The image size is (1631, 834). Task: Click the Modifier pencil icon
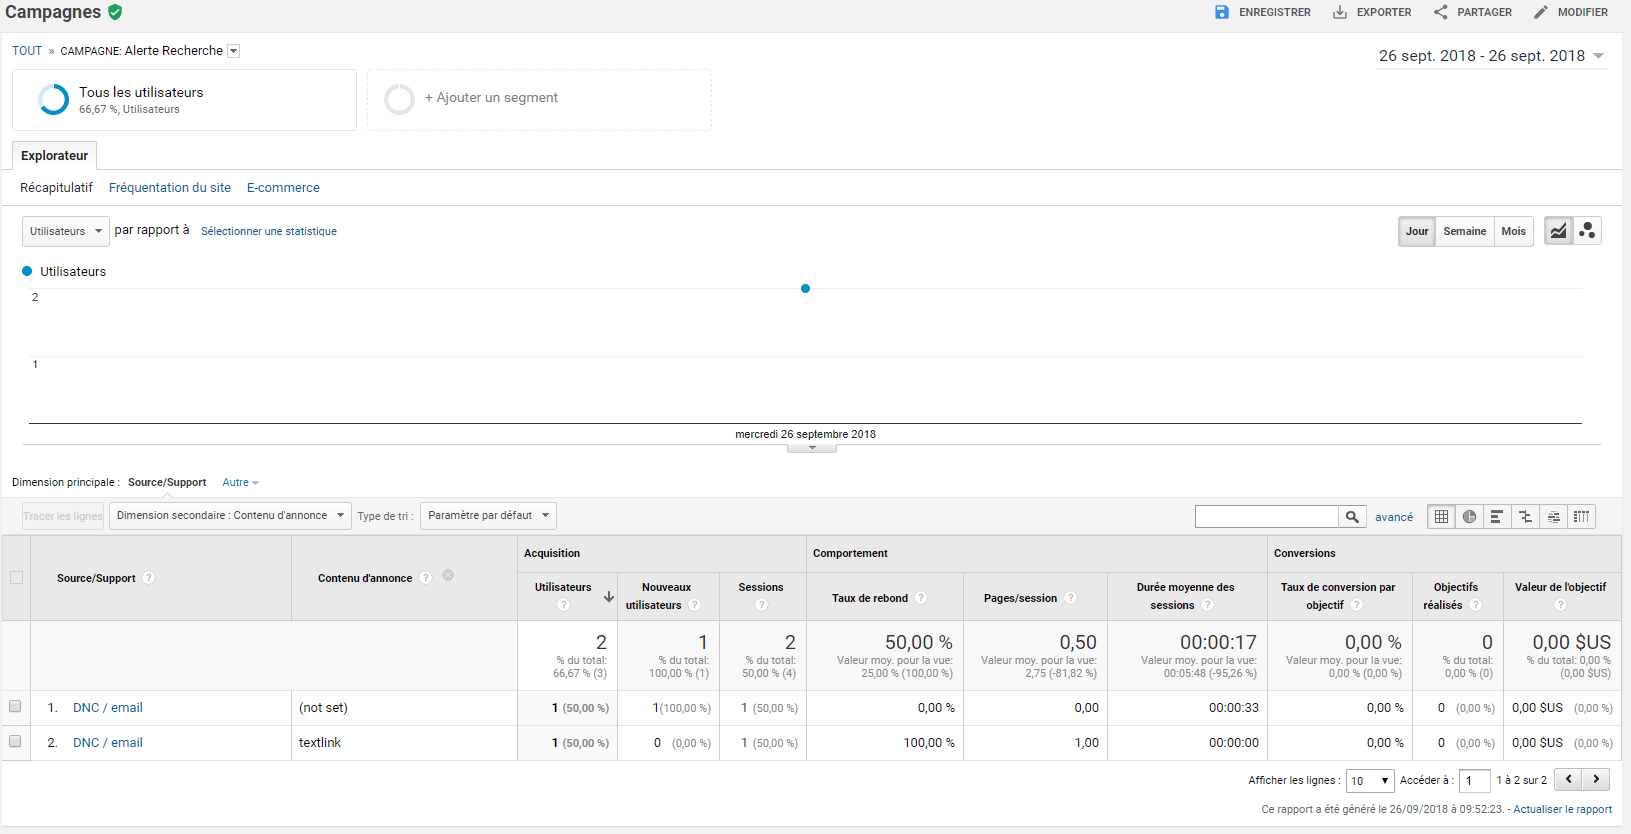click(1540, 12)
